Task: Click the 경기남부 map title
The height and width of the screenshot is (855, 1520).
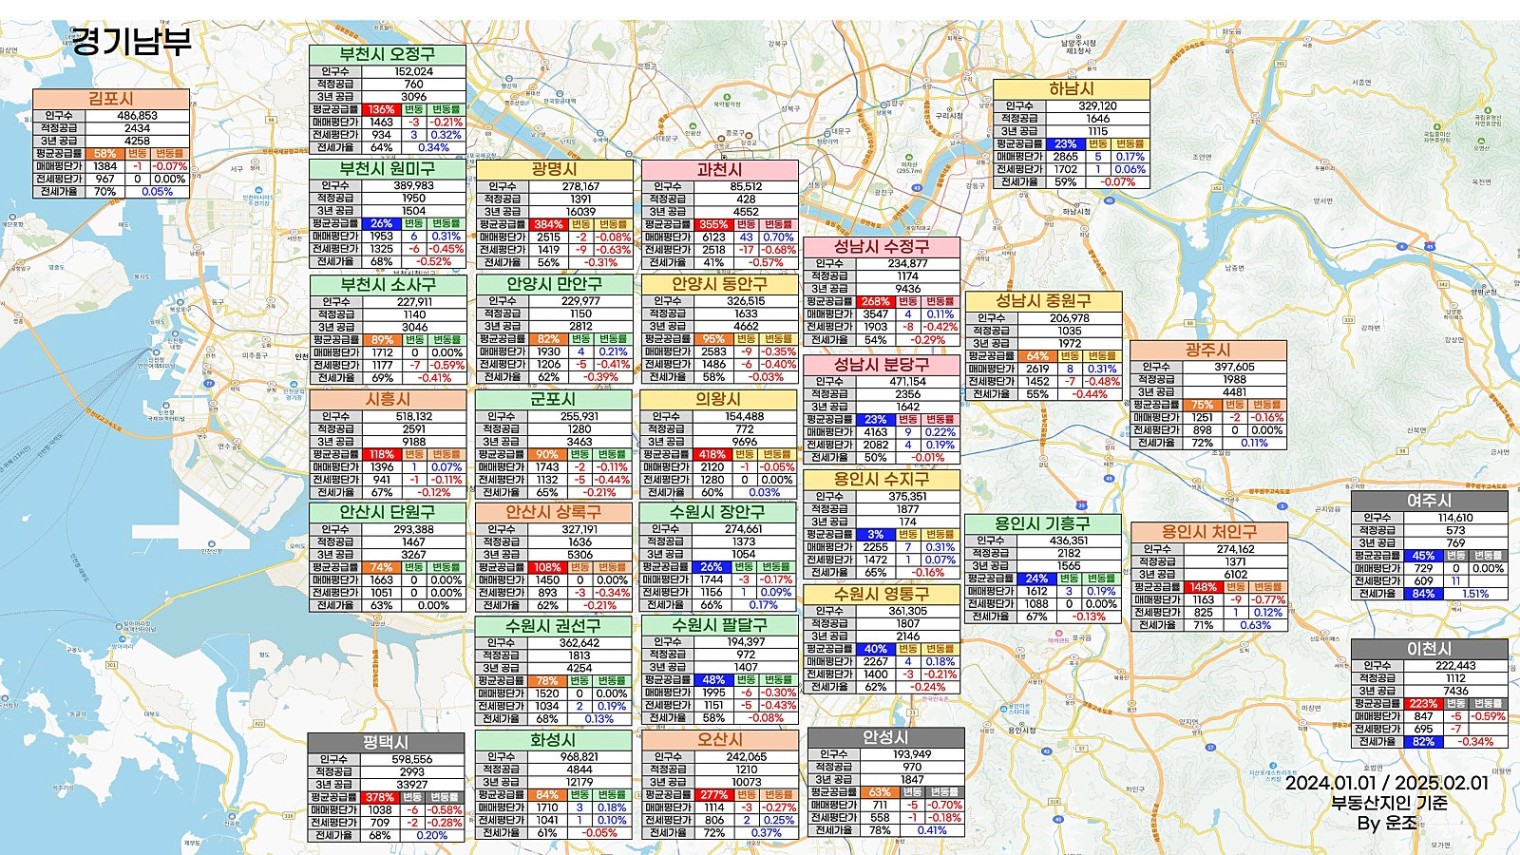Action: 131,41
